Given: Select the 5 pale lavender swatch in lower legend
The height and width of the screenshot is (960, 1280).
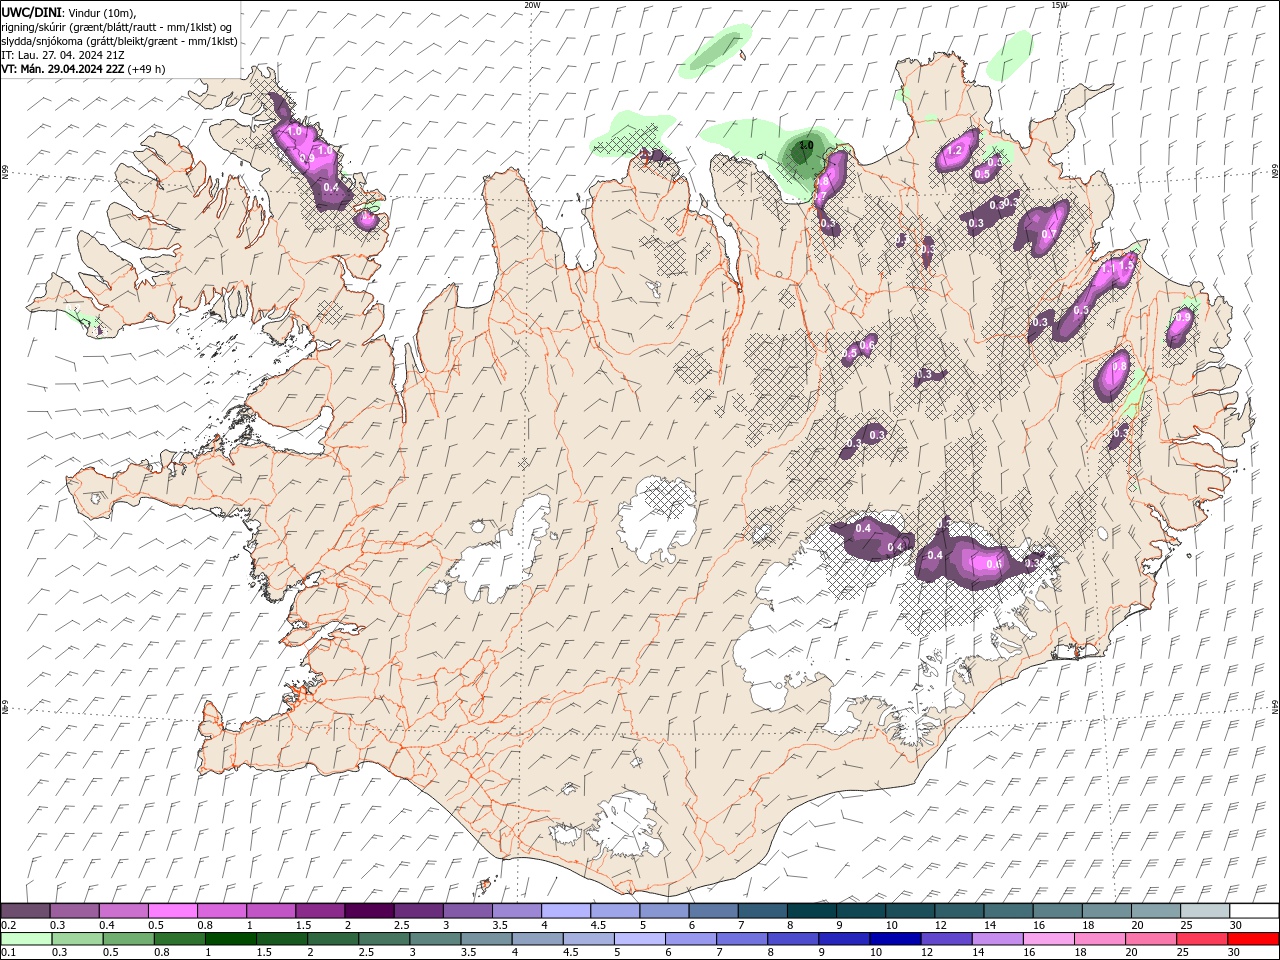Looking at the screenshot, I should 639,939.
